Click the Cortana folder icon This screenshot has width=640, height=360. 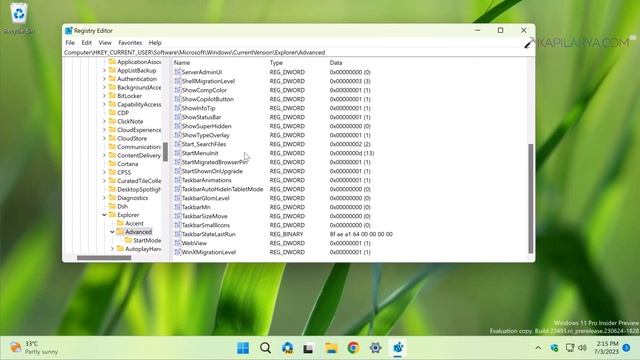click(112, 163)
